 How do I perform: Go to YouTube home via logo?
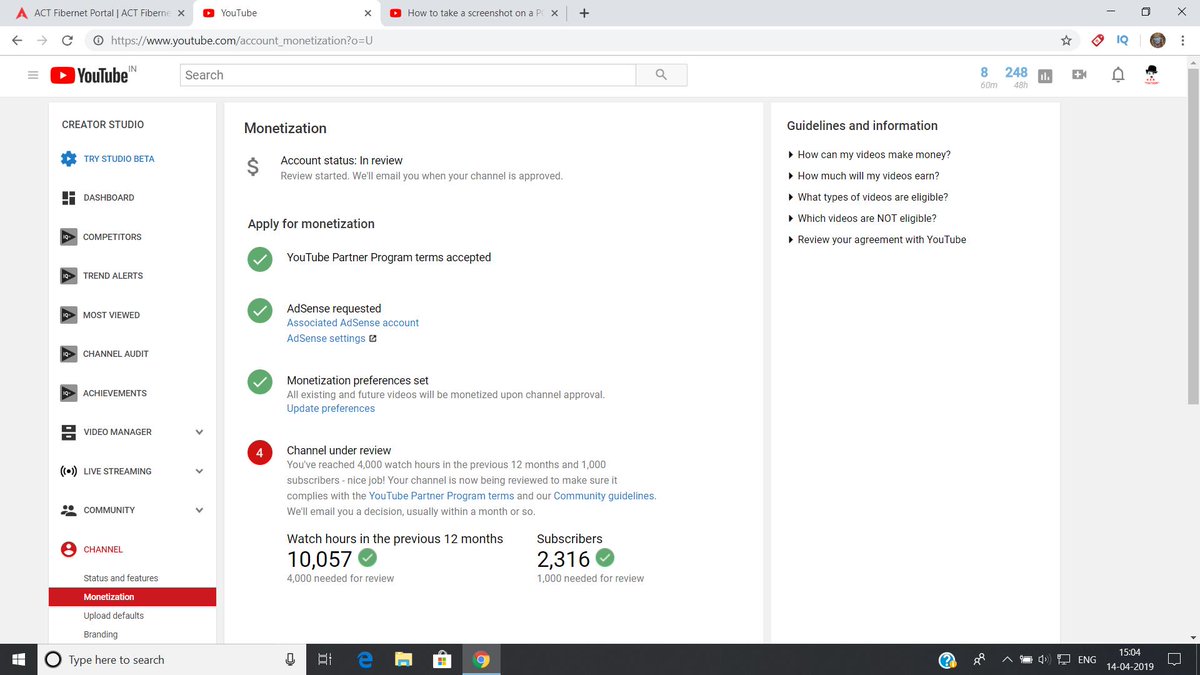pyautogui.click(x=92, y=75)
